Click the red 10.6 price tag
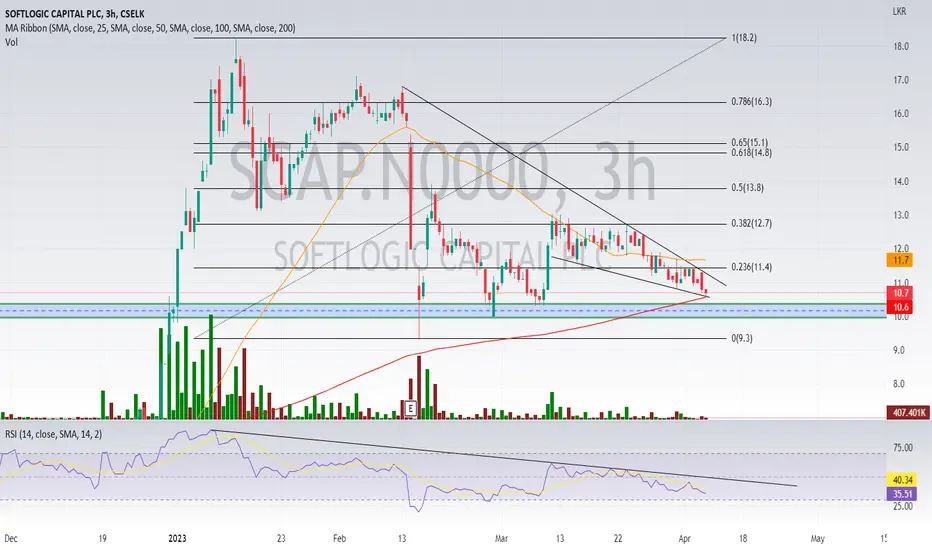 899,307
